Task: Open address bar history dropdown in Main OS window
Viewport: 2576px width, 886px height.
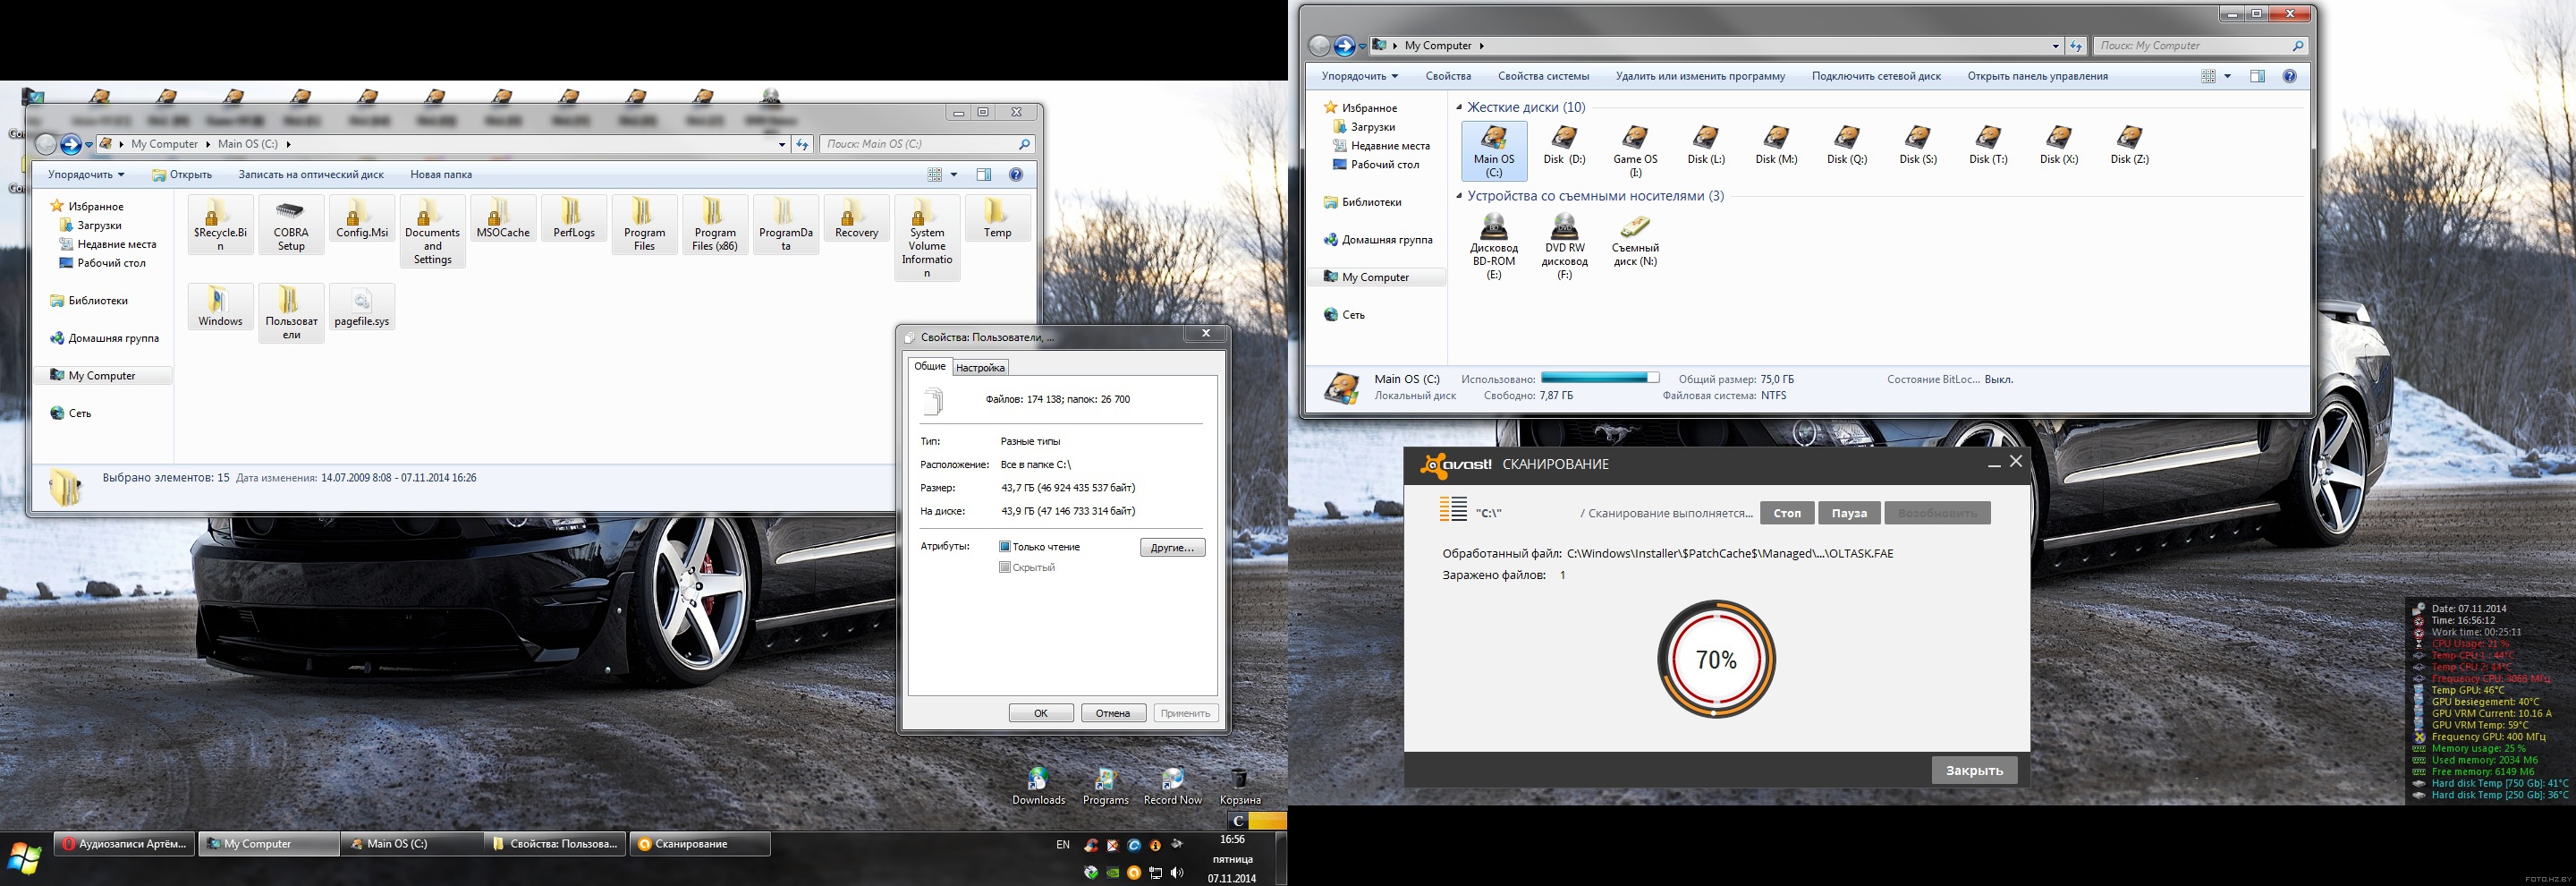Action: pyautogui.click(x=782, y=144)
